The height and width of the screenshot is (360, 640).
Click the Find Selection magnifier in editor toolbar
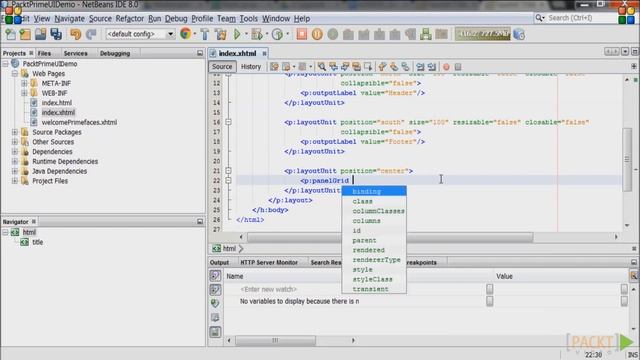tap(322, 67)
